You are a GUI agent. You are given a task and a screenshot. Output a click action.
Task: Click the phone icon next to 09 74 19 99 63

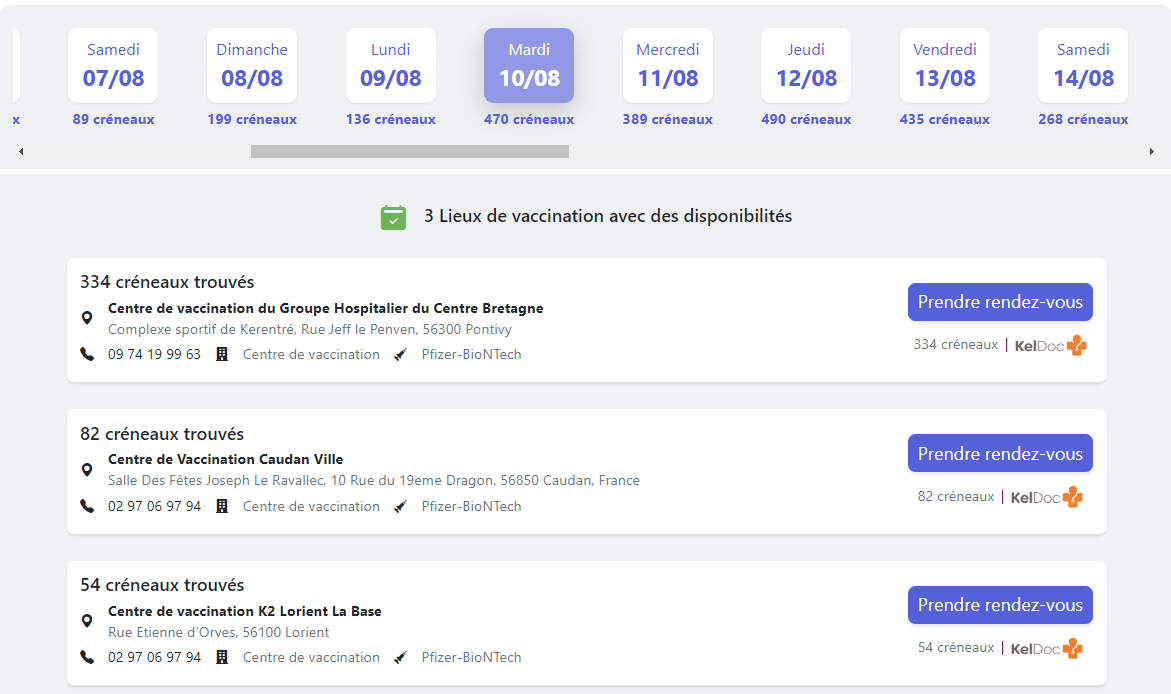click(87, 354)
